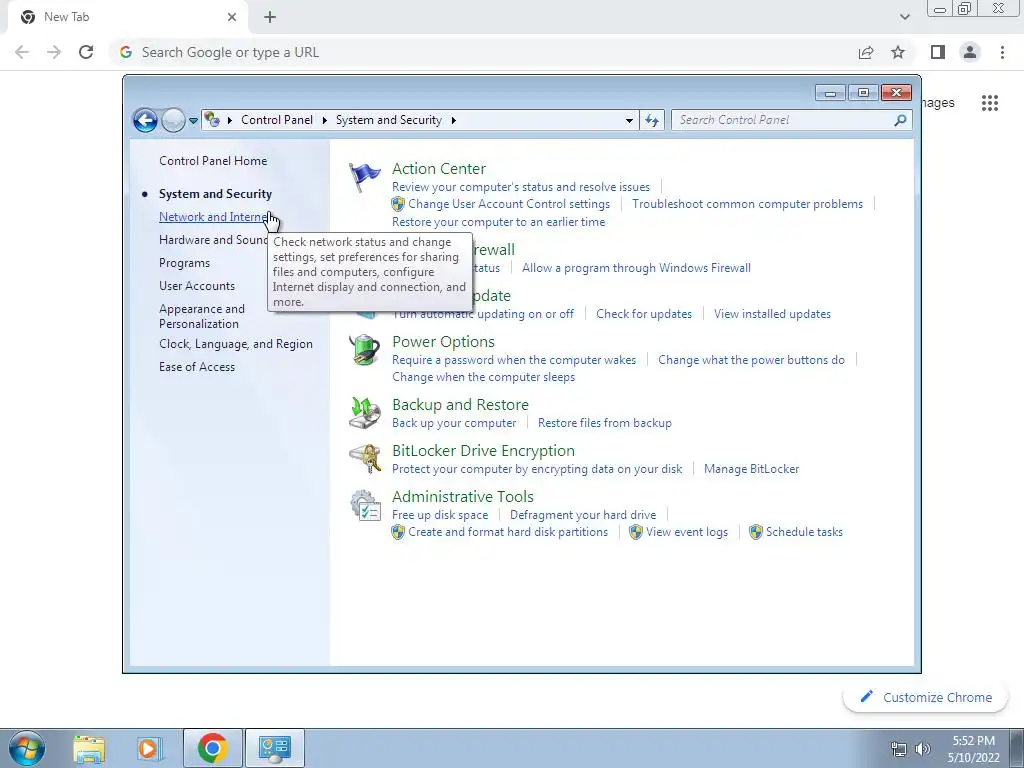Click the Chrome share page icon

tap(866, 52)
